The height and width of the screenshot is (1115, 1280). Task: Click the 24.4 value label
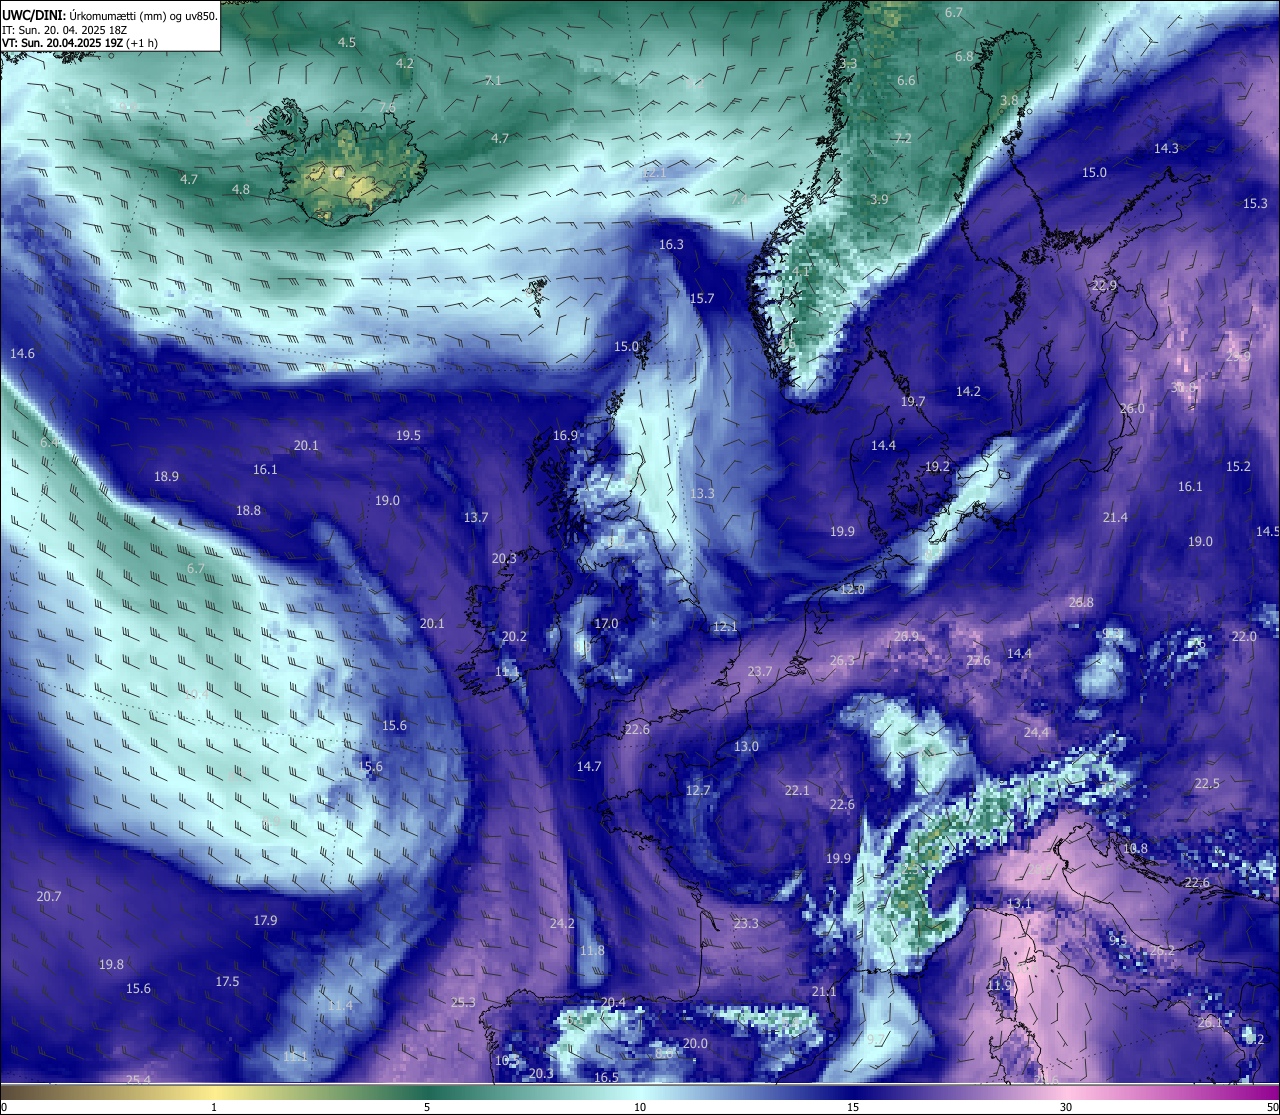click(1037, 732)
